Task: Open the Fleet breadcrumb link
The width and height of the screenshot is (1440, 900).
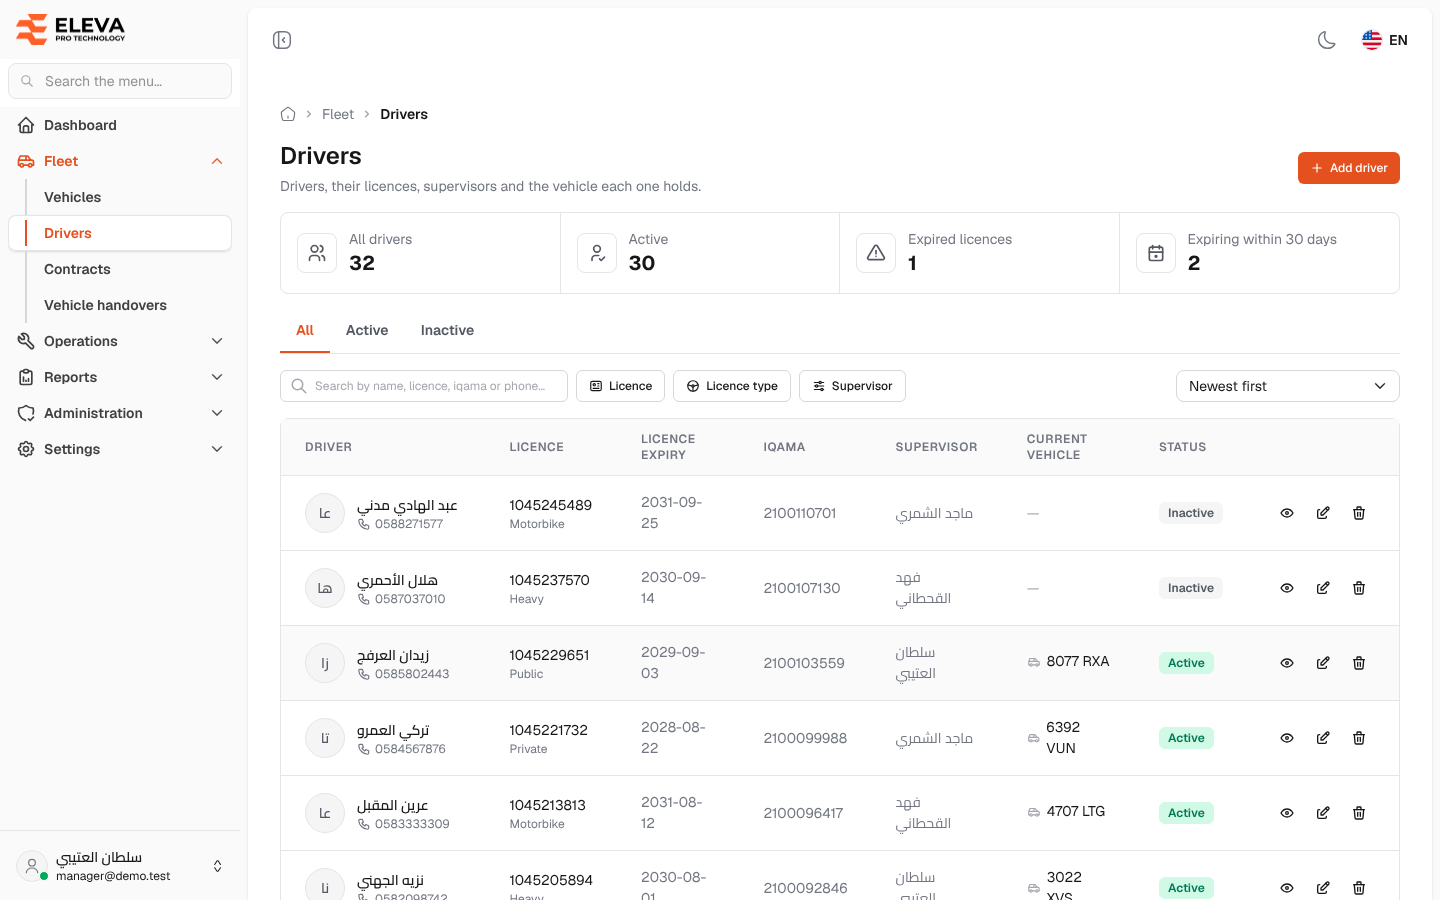Action: click(x=338, y=114)
